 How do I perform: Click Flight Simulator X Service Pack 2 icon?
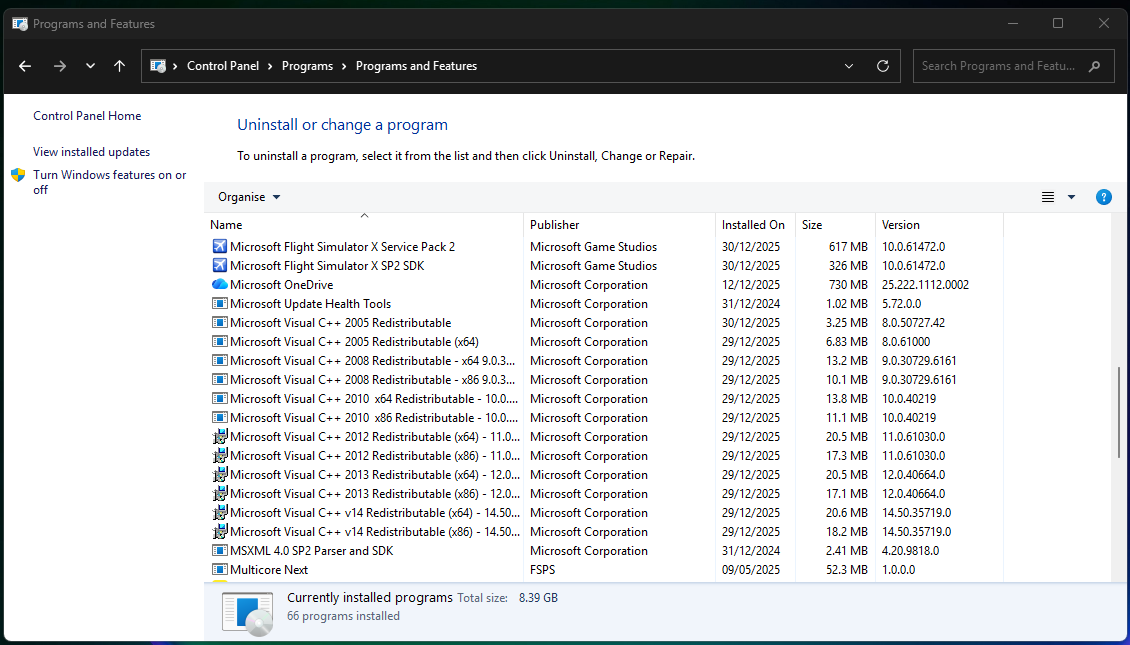[220, 246]
